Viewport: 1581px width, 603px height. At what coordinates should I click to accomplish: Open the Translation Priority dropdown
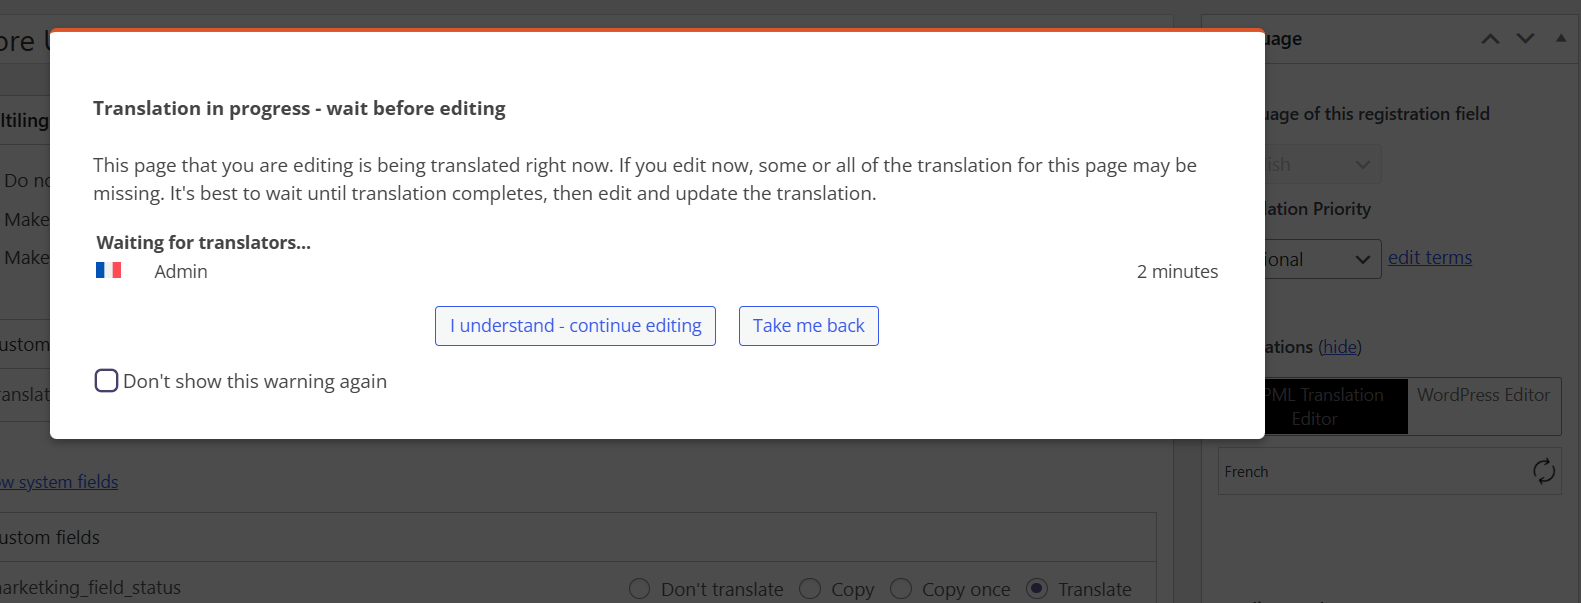point(1322,259)
